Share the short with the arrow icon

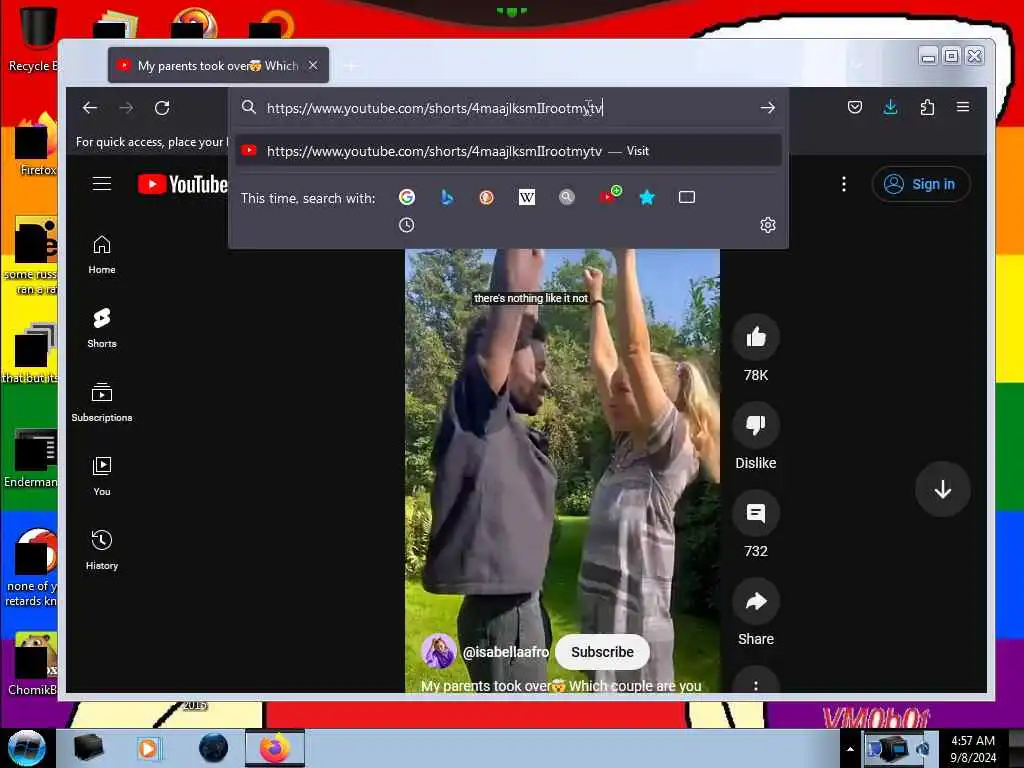coord(756,601)
